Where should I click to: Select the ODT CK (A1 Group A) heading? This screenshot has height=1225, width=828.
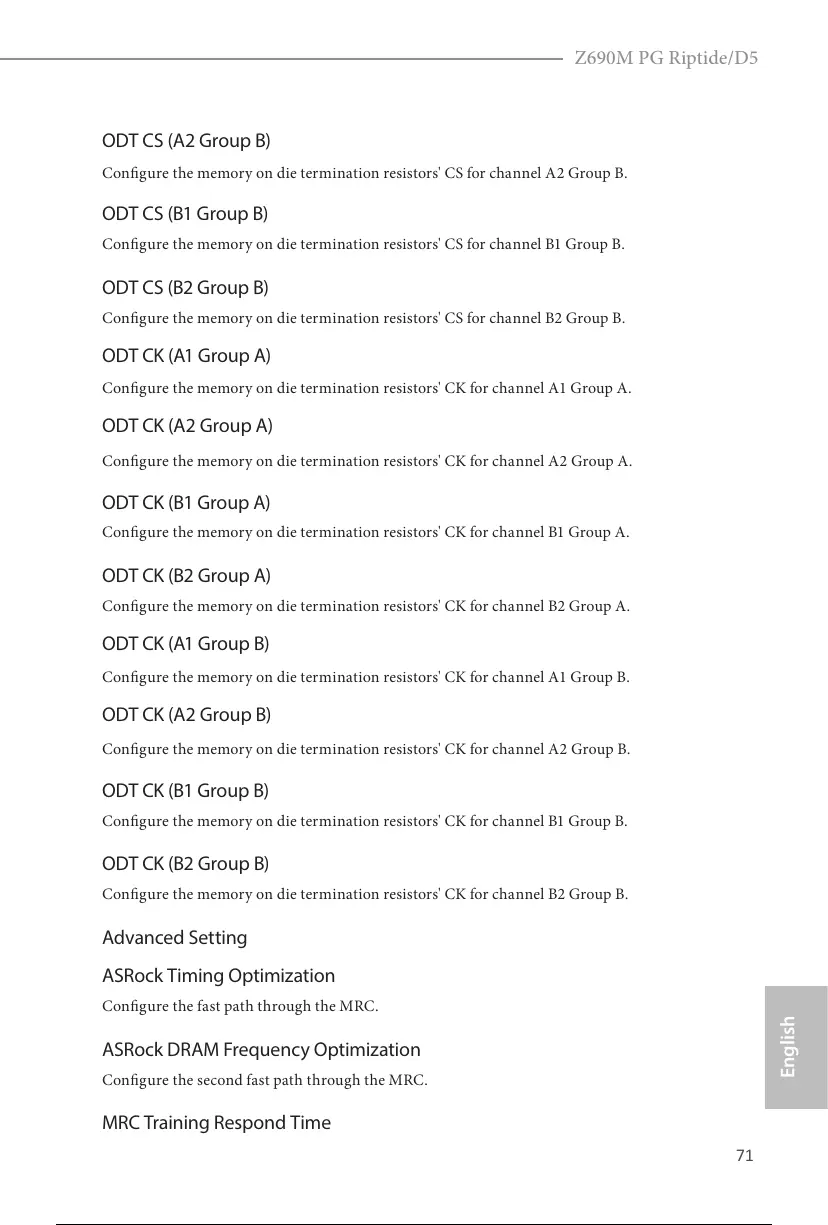pyautogui.click(x=186, y=356)
